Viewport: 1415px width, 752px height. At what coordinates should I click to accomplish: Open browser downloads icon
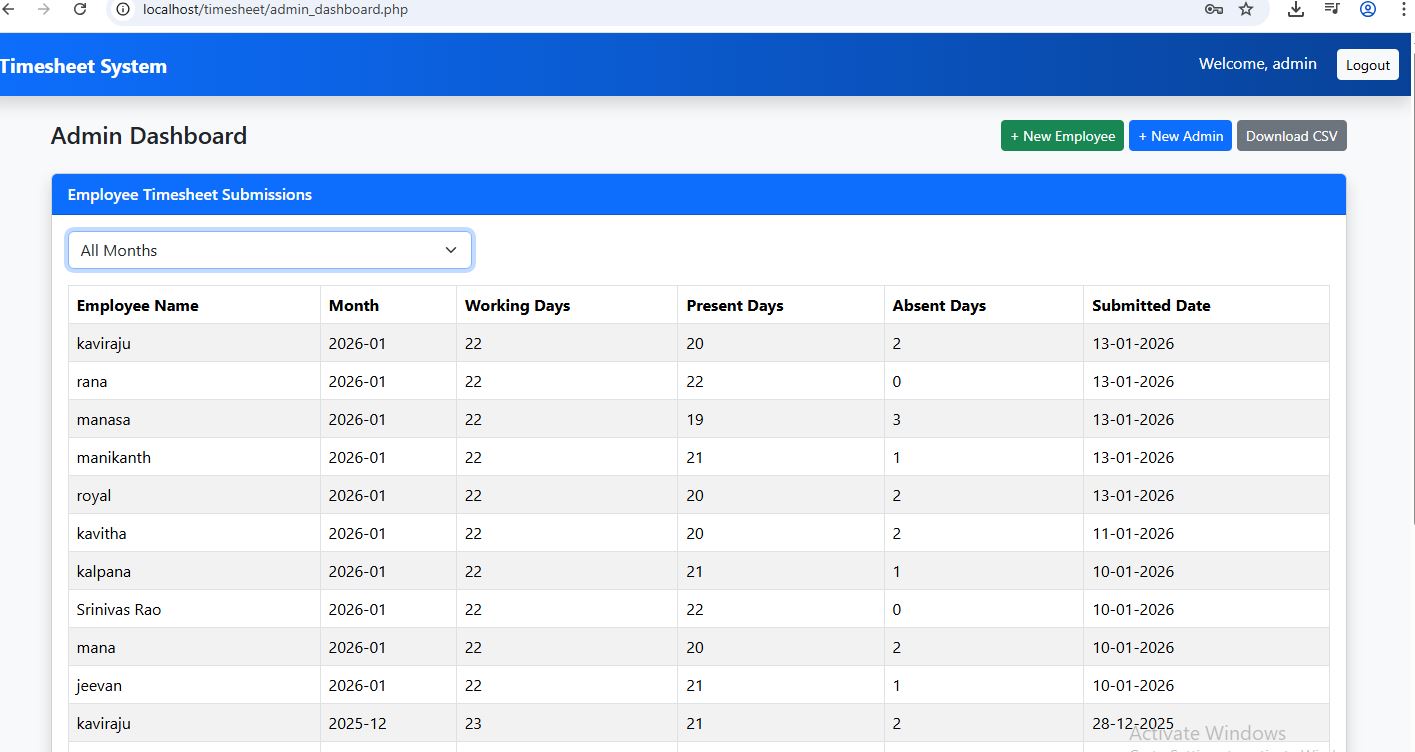pyautogui.click(x=1296, y=9)
